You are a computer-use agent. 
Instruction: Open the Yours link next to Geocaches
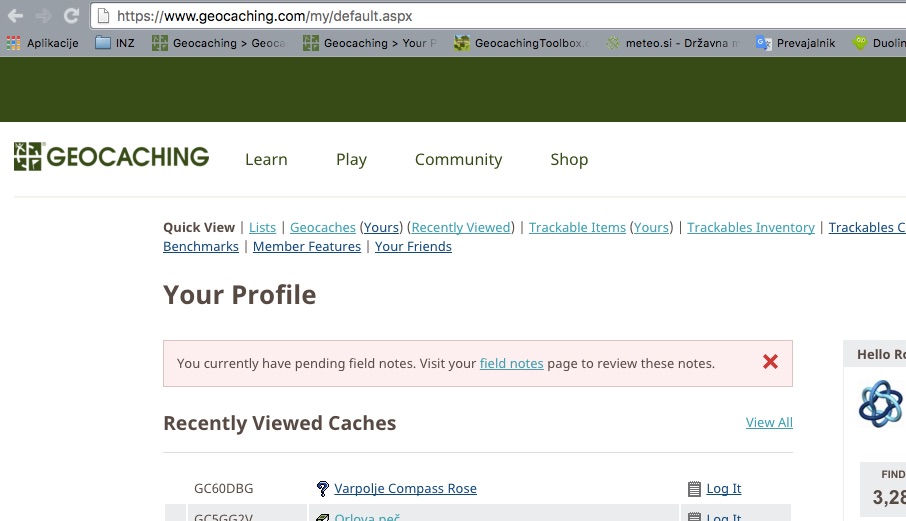point(381,228)
